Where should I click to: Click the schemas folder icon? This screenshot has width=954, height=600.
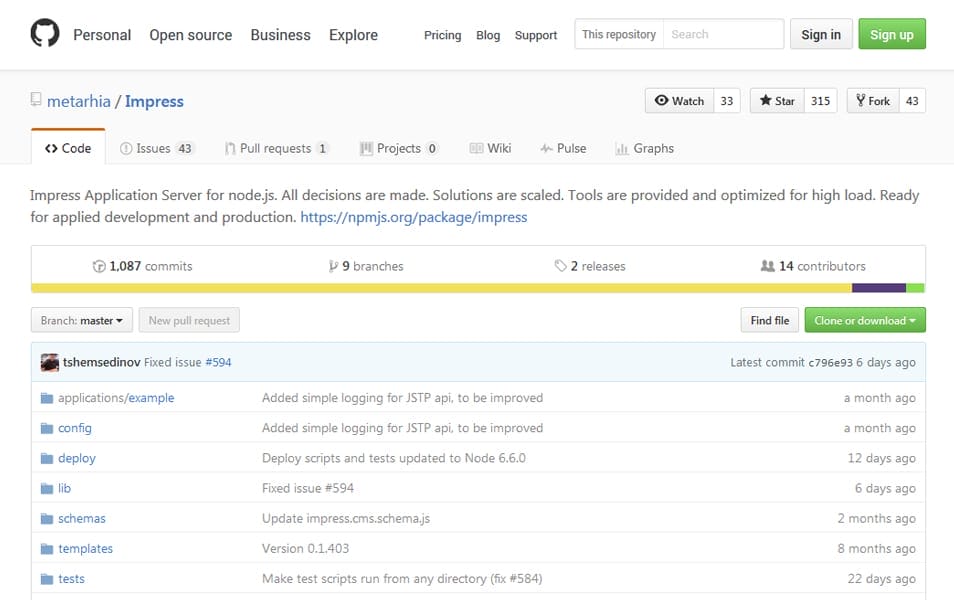[47, 518]
